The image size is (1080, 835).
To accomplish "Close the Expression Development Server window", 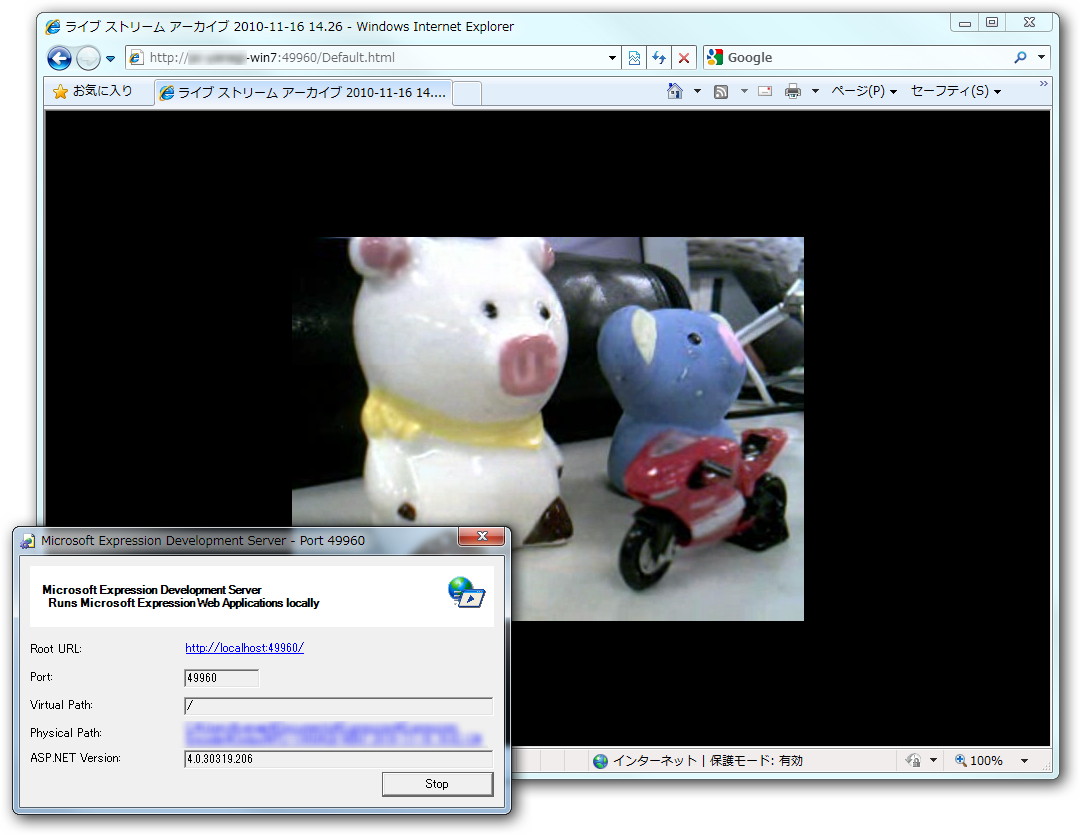I will pos(482,537).
